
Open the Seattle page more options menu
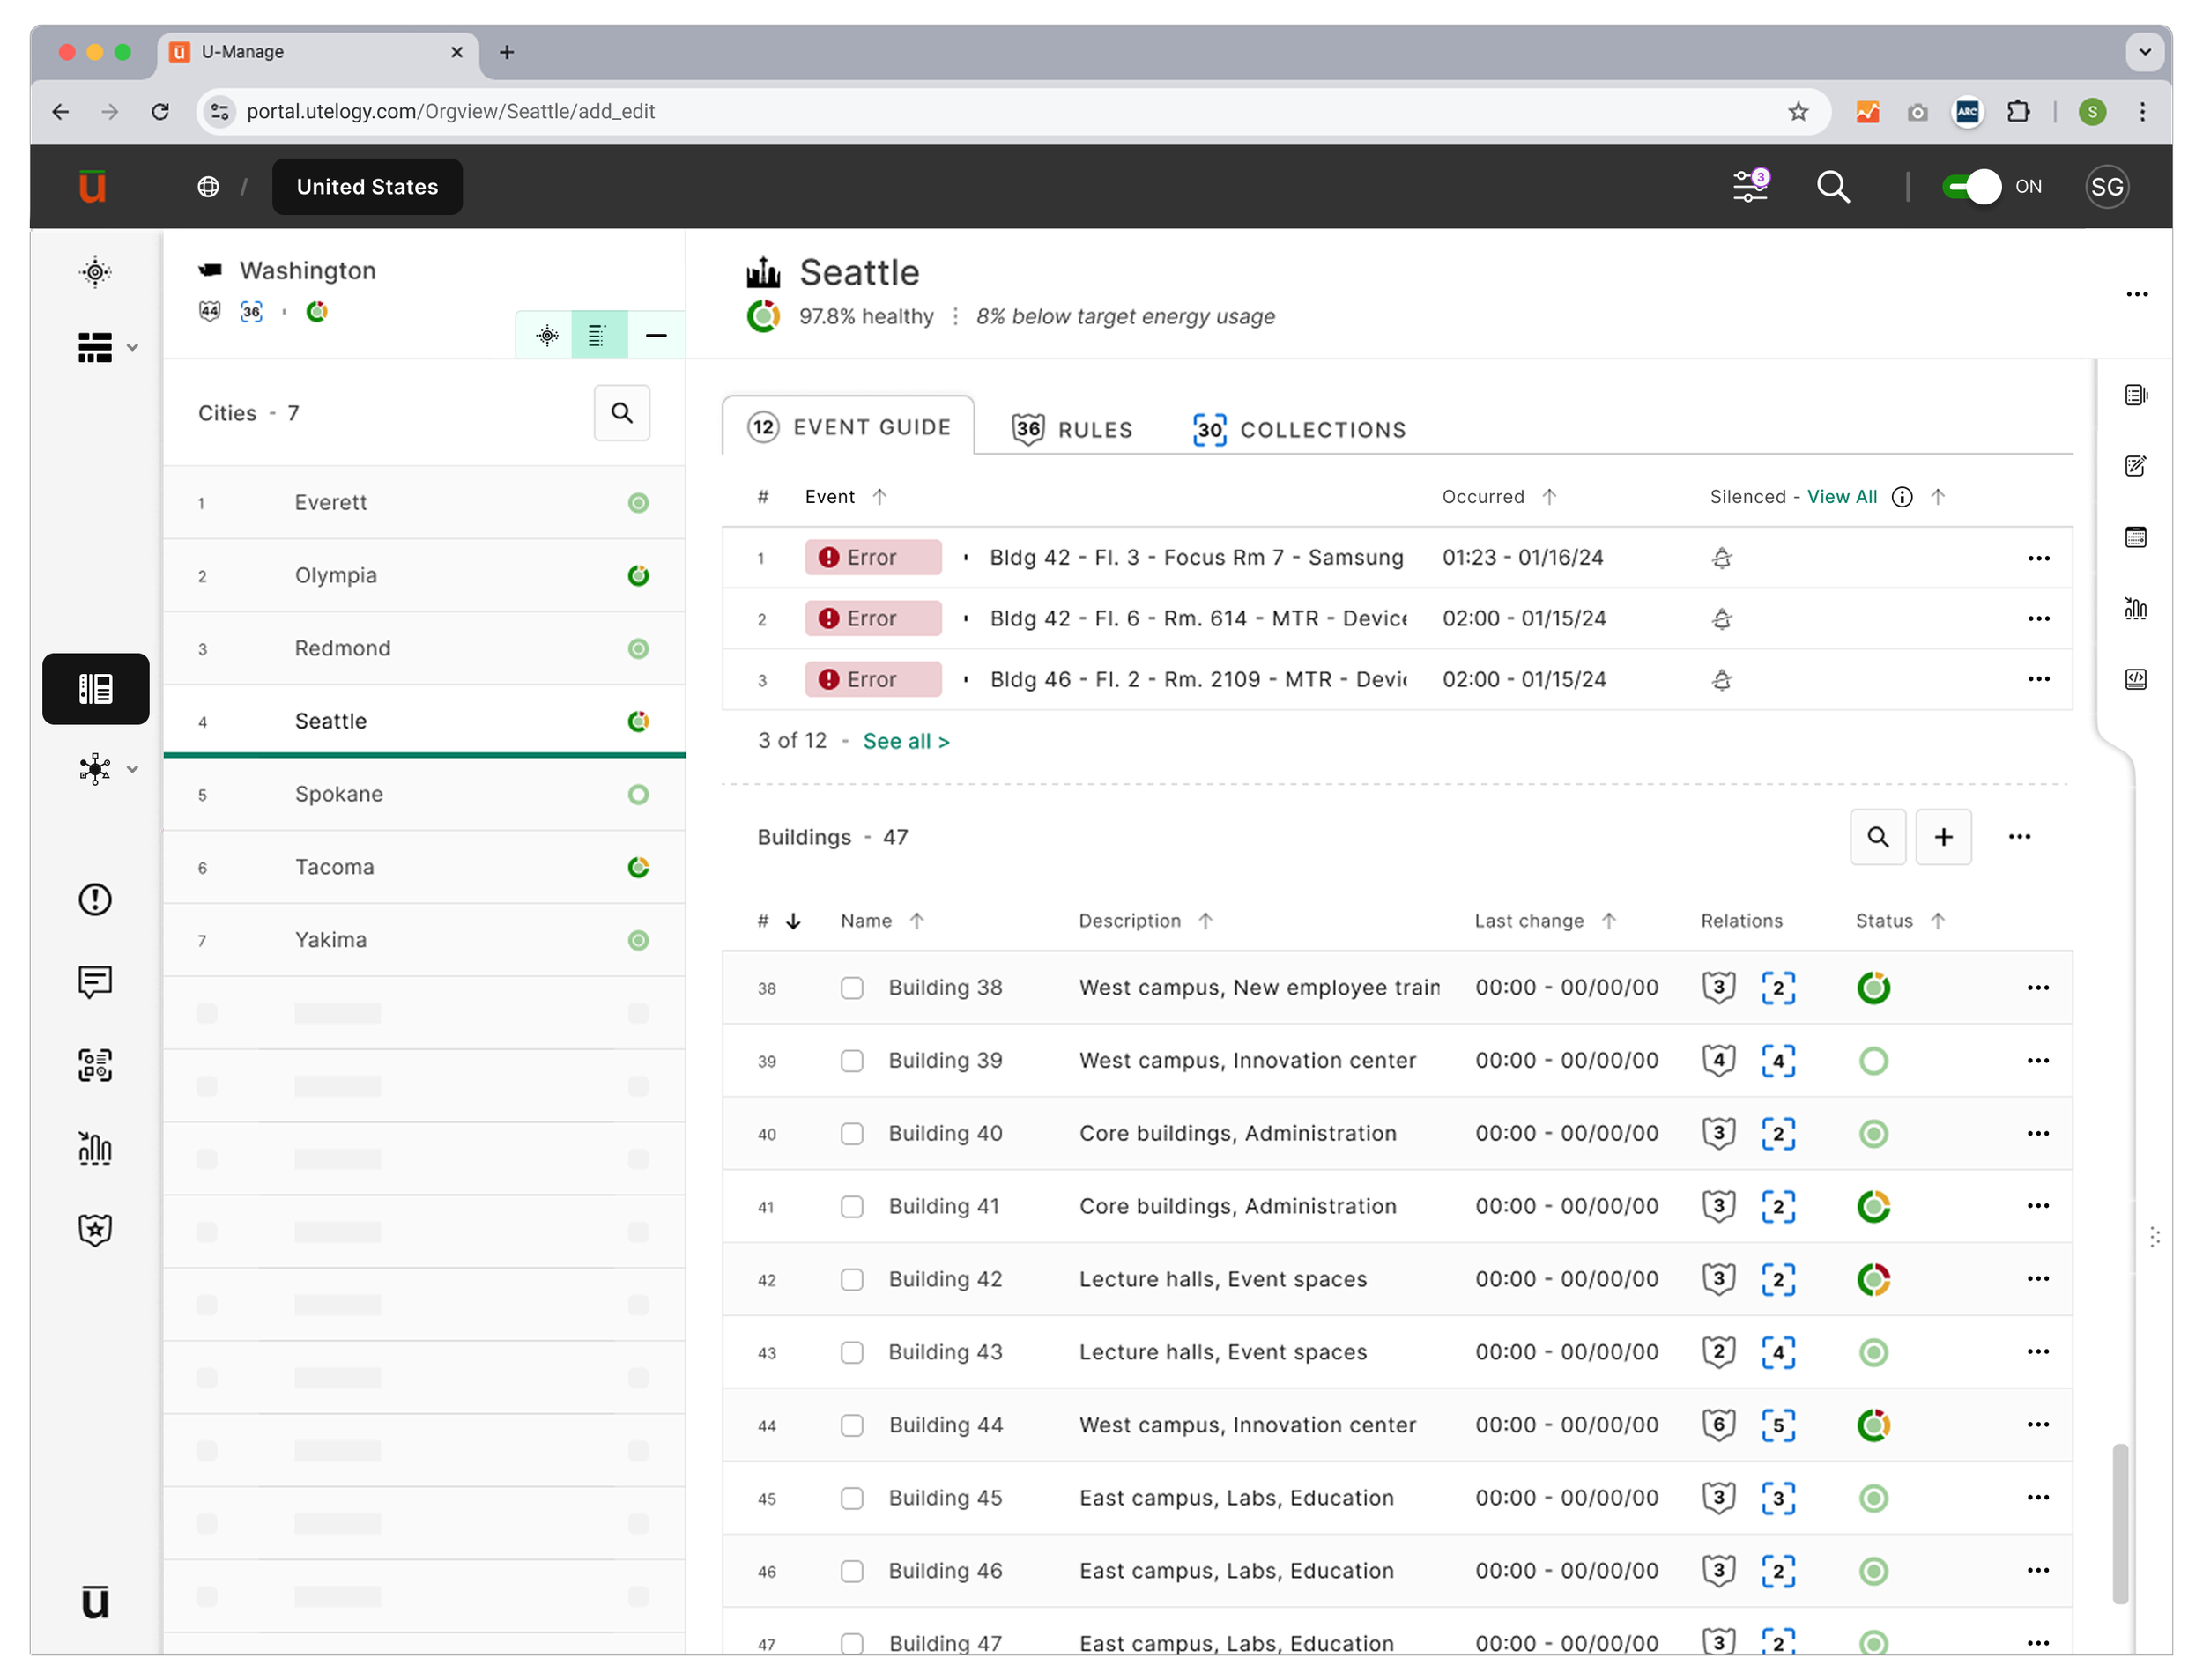pos(2137,294)
